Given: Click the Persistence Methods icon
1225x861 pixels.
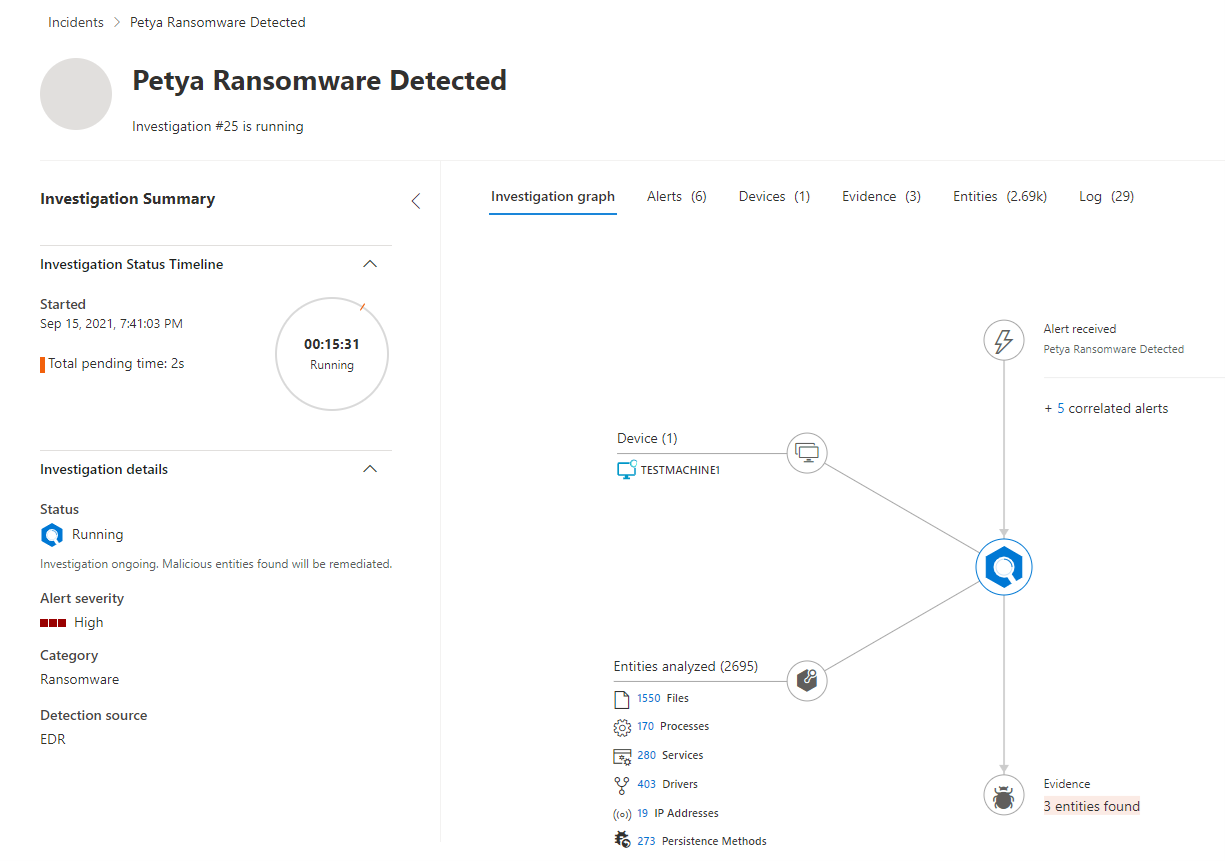Looking at the screenshot, I should click(x=622, y=838).
